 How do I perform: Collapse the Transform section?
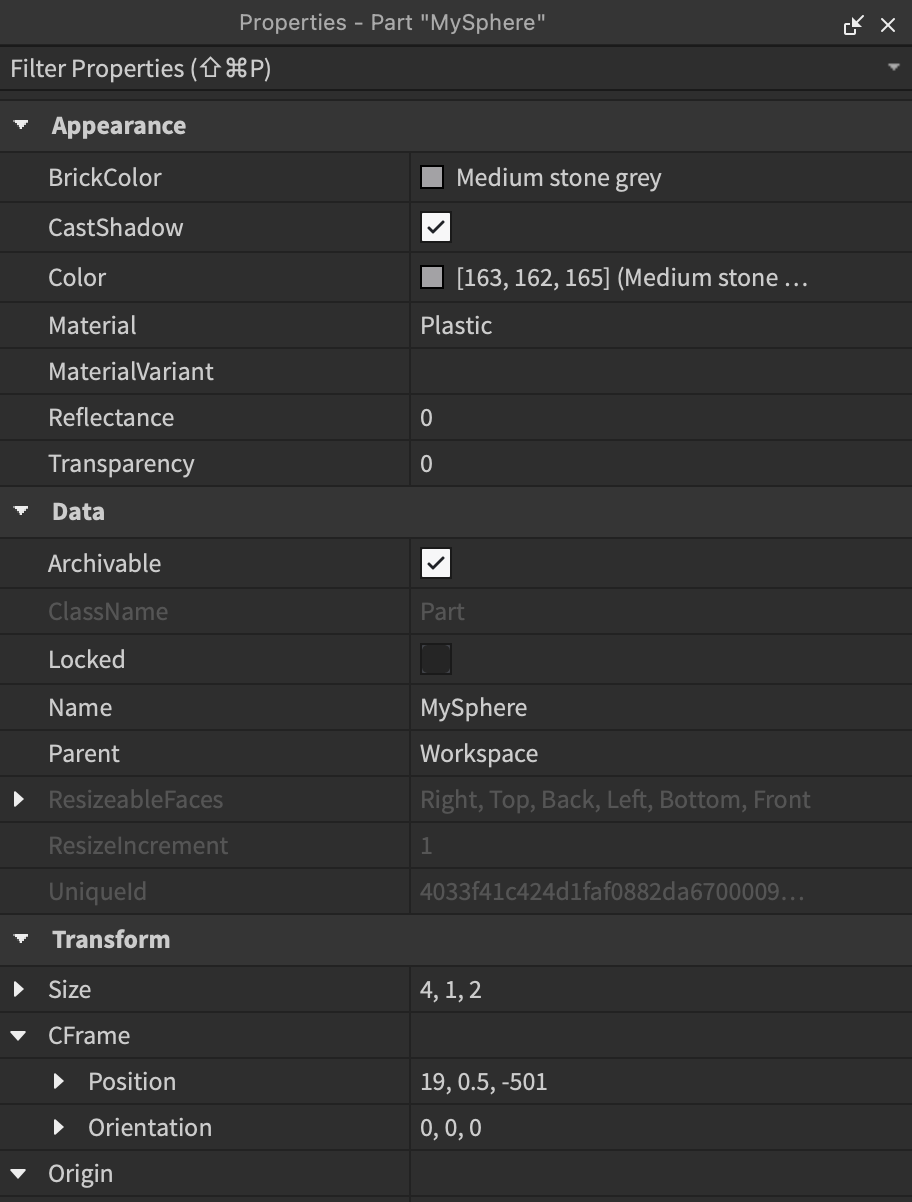click(21, 939)
